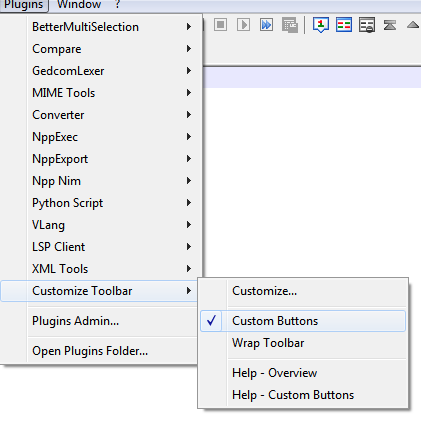The width and height of the screenshot is (421, 442).
Task: Open the ? help menu
Action: 117,5
